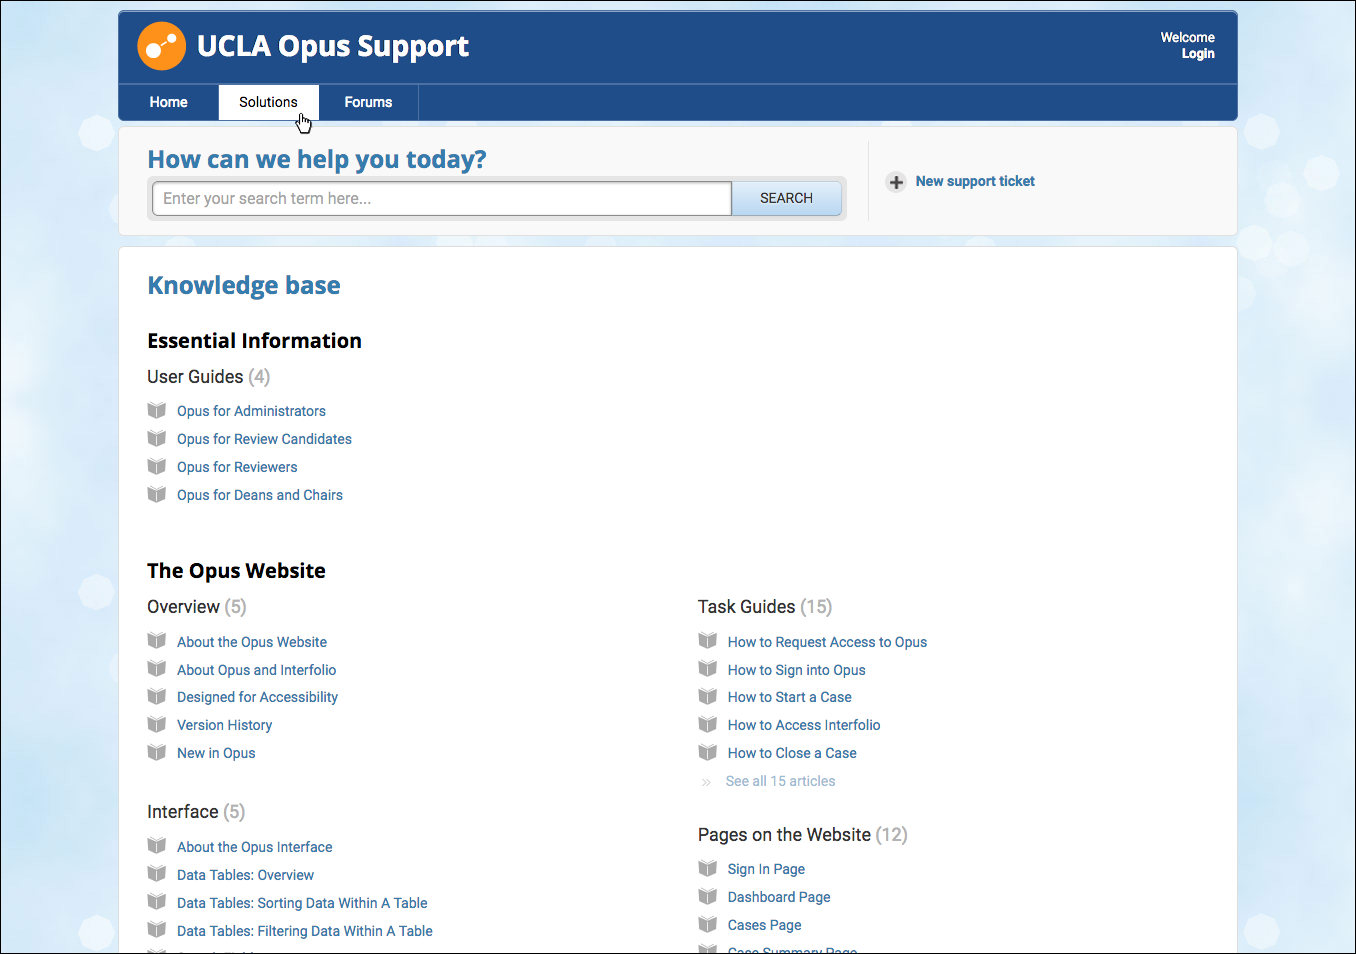The height and width of the screenshot is (954, 1356).
Task: Open About the Opus Interface article
Action: [254, 847]
